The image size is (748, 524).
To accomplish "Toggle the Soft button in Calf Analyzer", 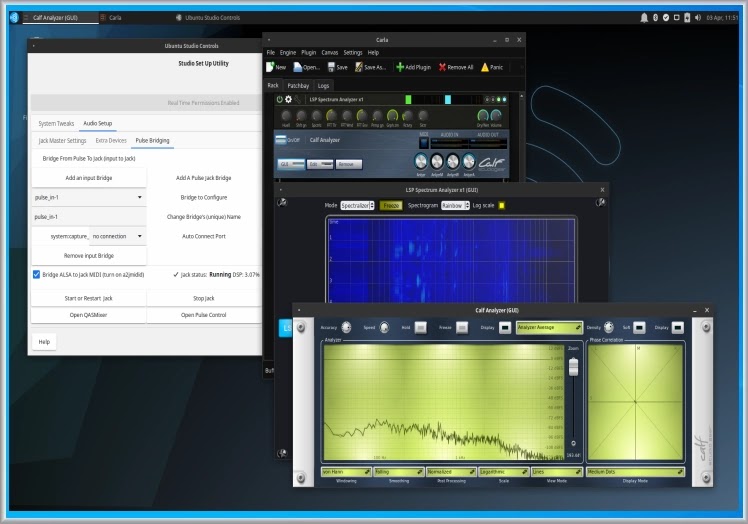I will pos(639,327).
